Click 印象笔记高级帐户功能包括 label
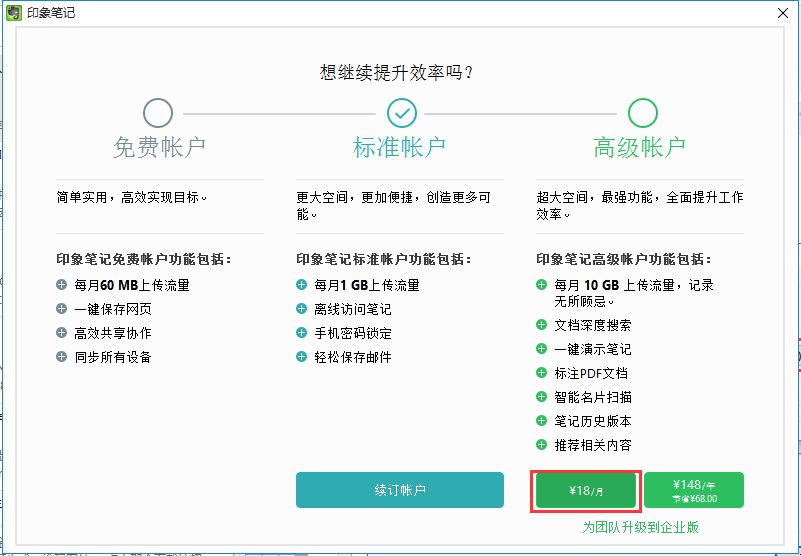This screenshot has width=801, height=556. (624, 259)
